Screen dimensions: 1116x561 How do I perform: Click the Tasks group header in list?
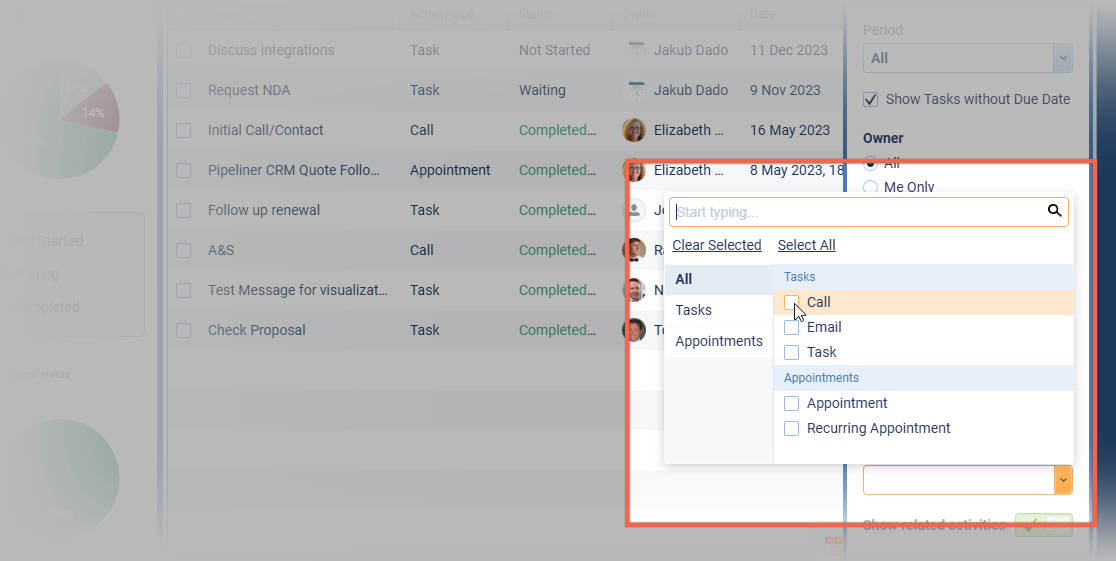924,277
